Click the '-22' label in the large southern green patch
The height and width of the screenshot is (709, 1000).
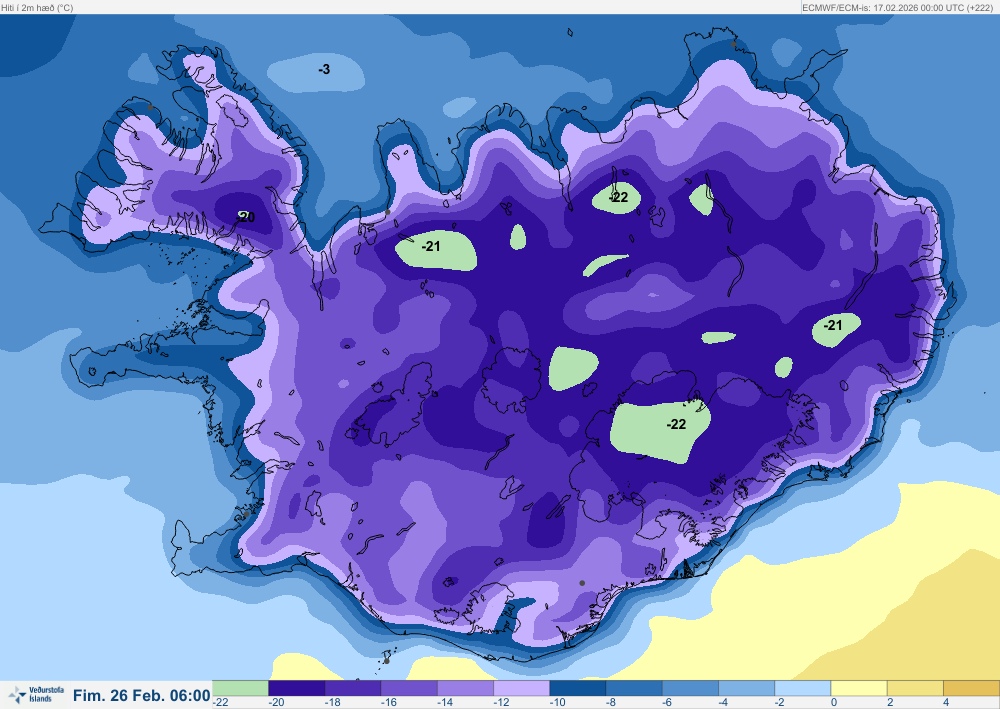tap(677, 425)
